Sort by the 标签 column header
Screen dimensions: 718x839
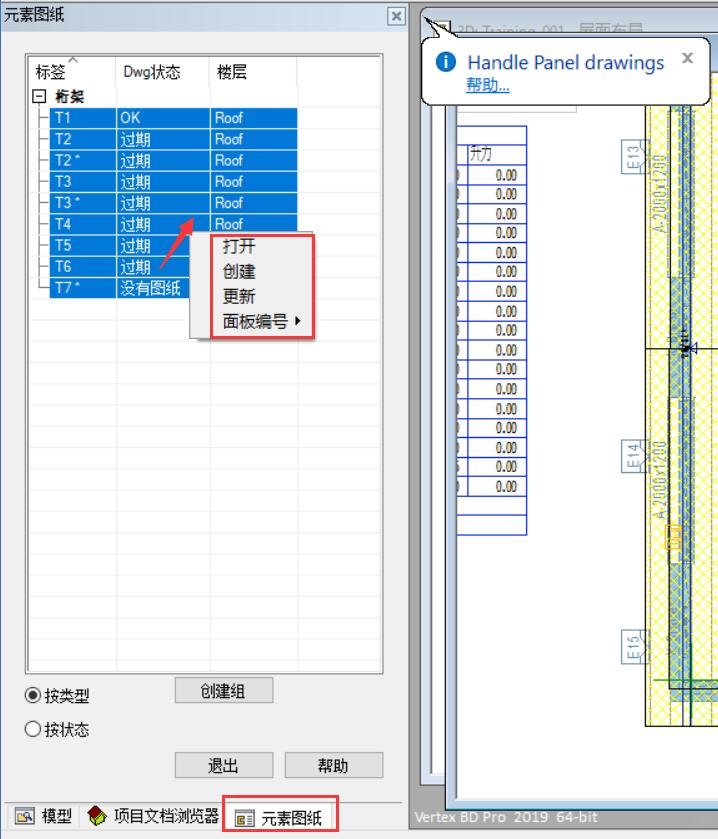coord(71,71)
